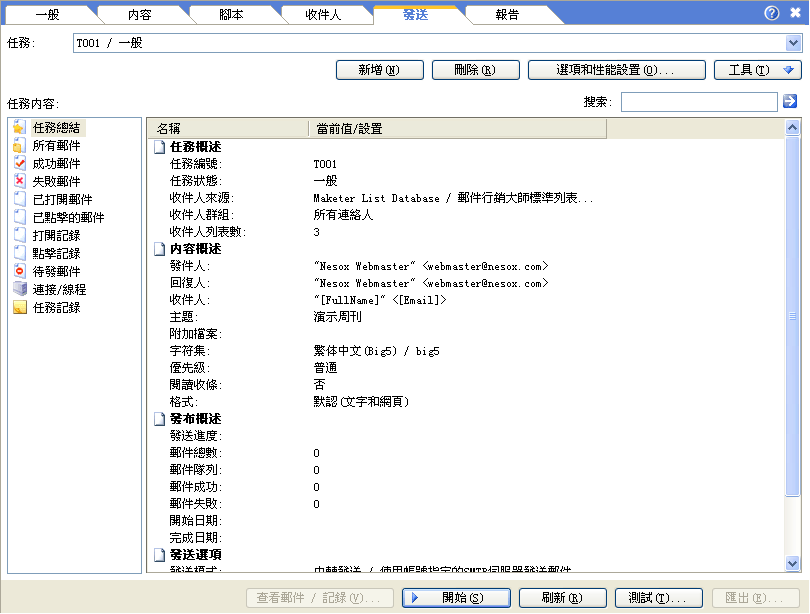This screenshot has height=614, width=810.
Task: Collapse the 發布概述 section header
Action: pos(159,419)
